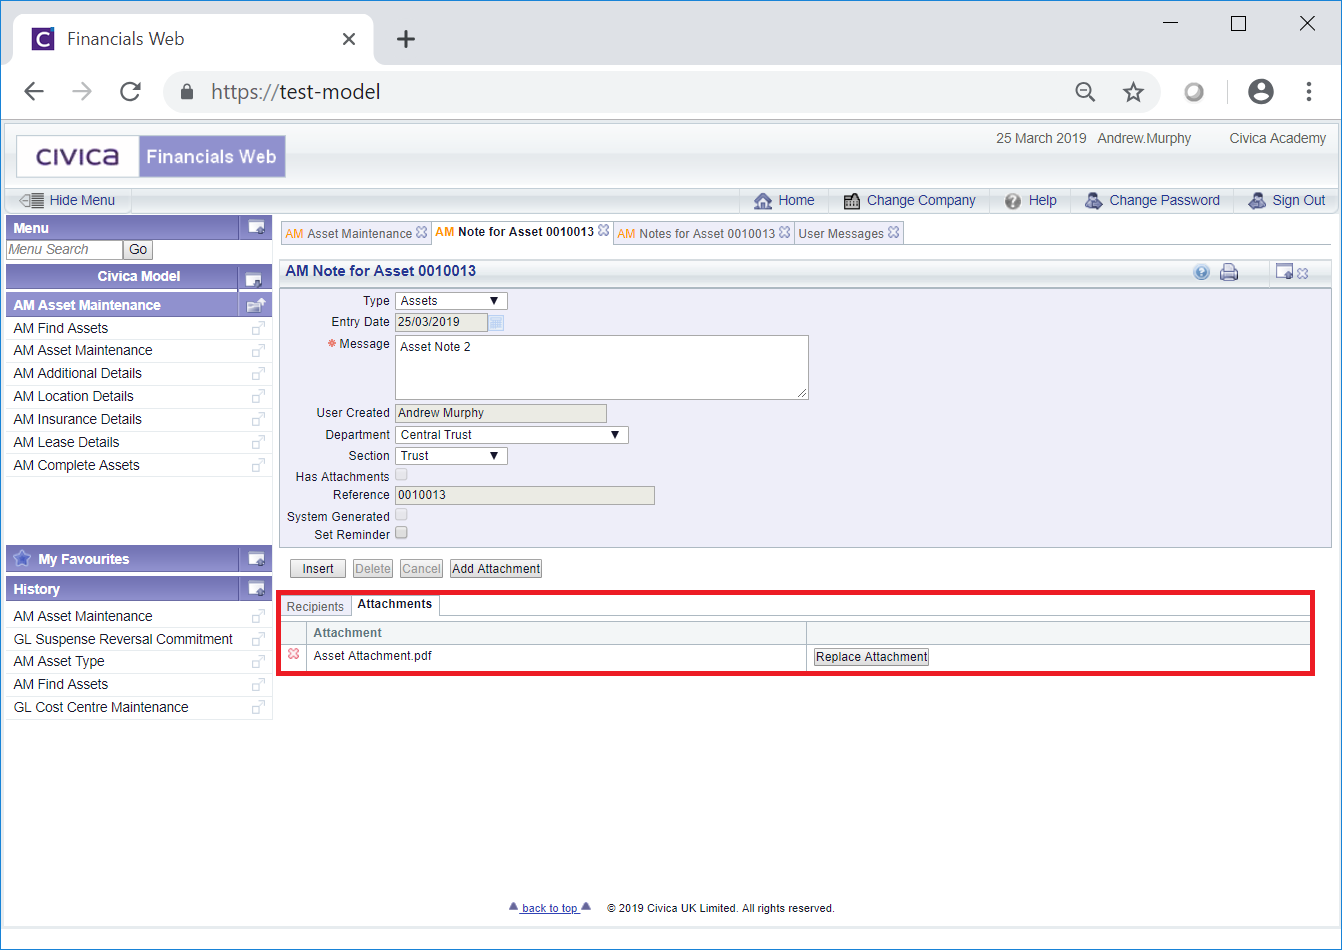Click the Hide Menu icon
The height and width of the screenshot is (950, 1342).
(32, 200)
